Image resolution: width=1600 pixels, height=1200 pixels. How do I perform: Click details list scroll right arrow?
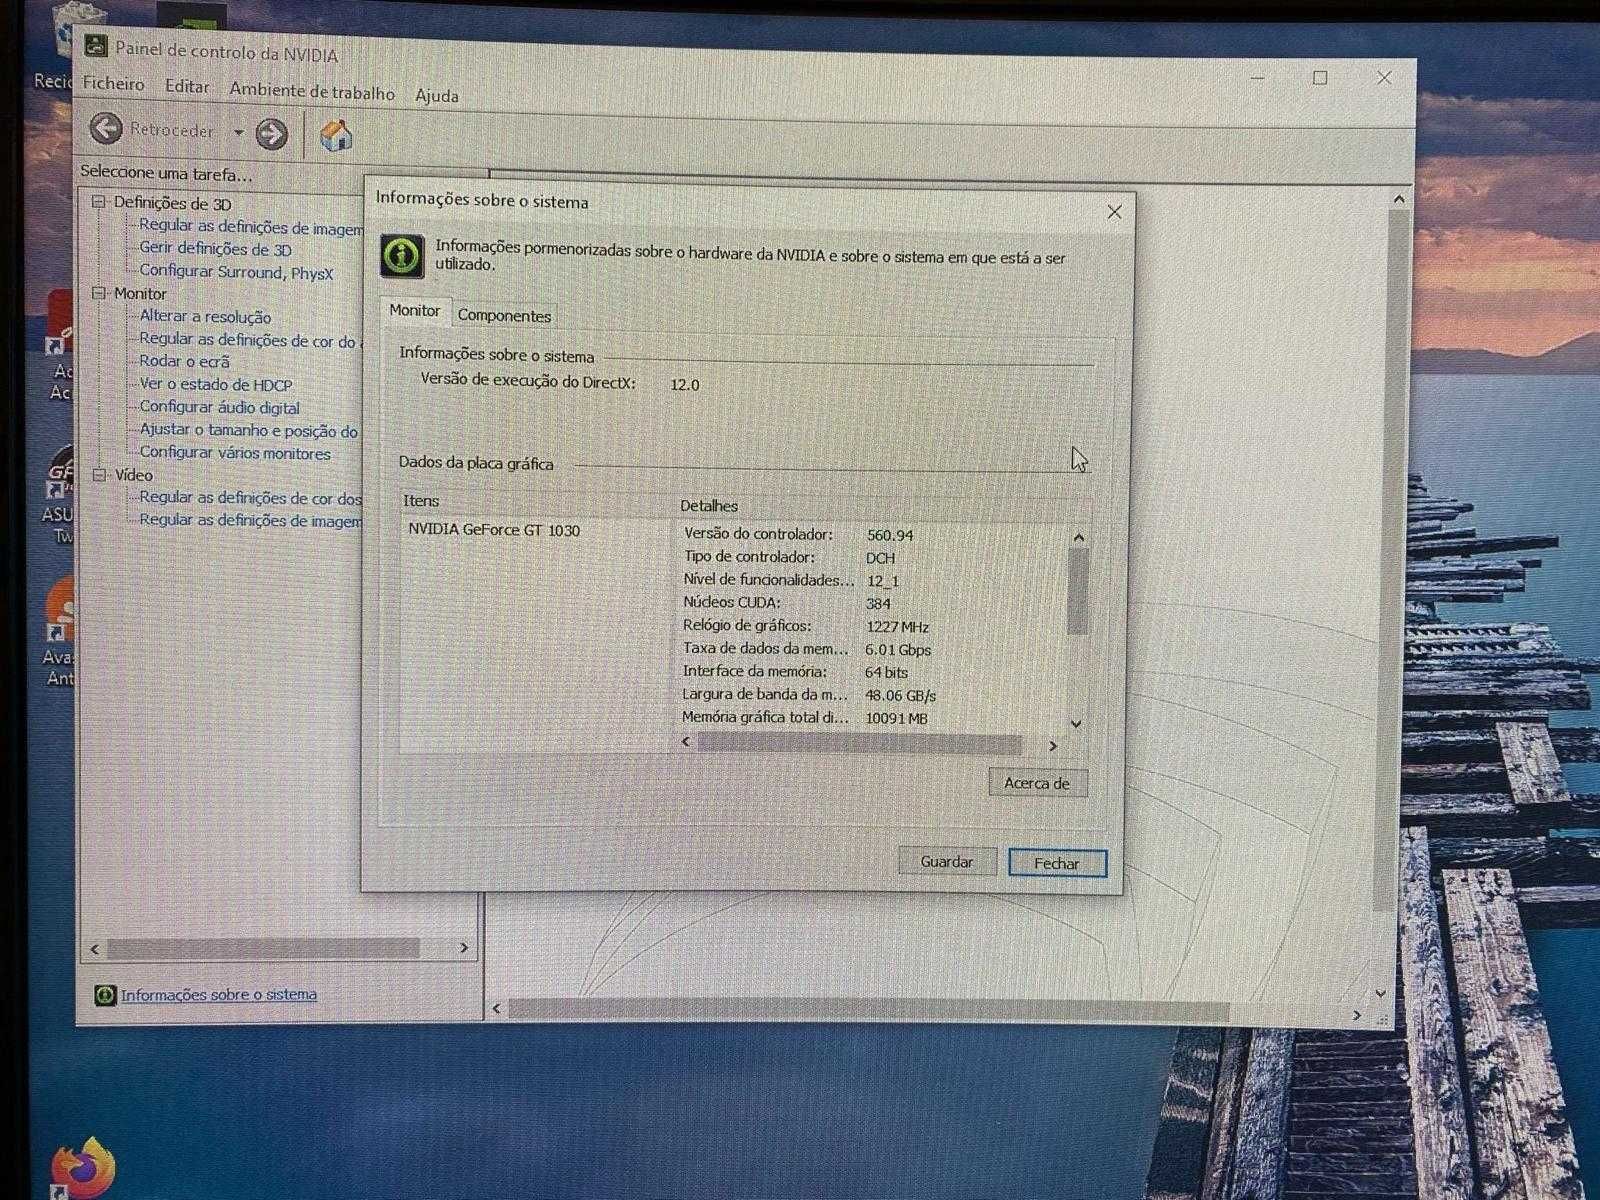[1053, 746]
